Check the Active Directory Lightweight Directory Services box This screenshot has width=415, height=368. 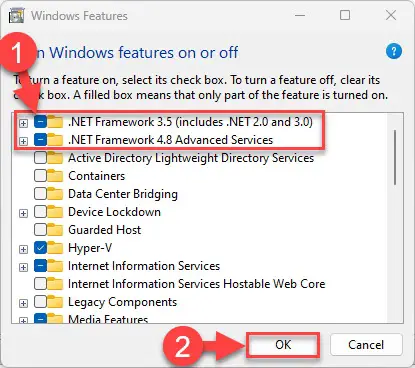click(x=40, y=158)
